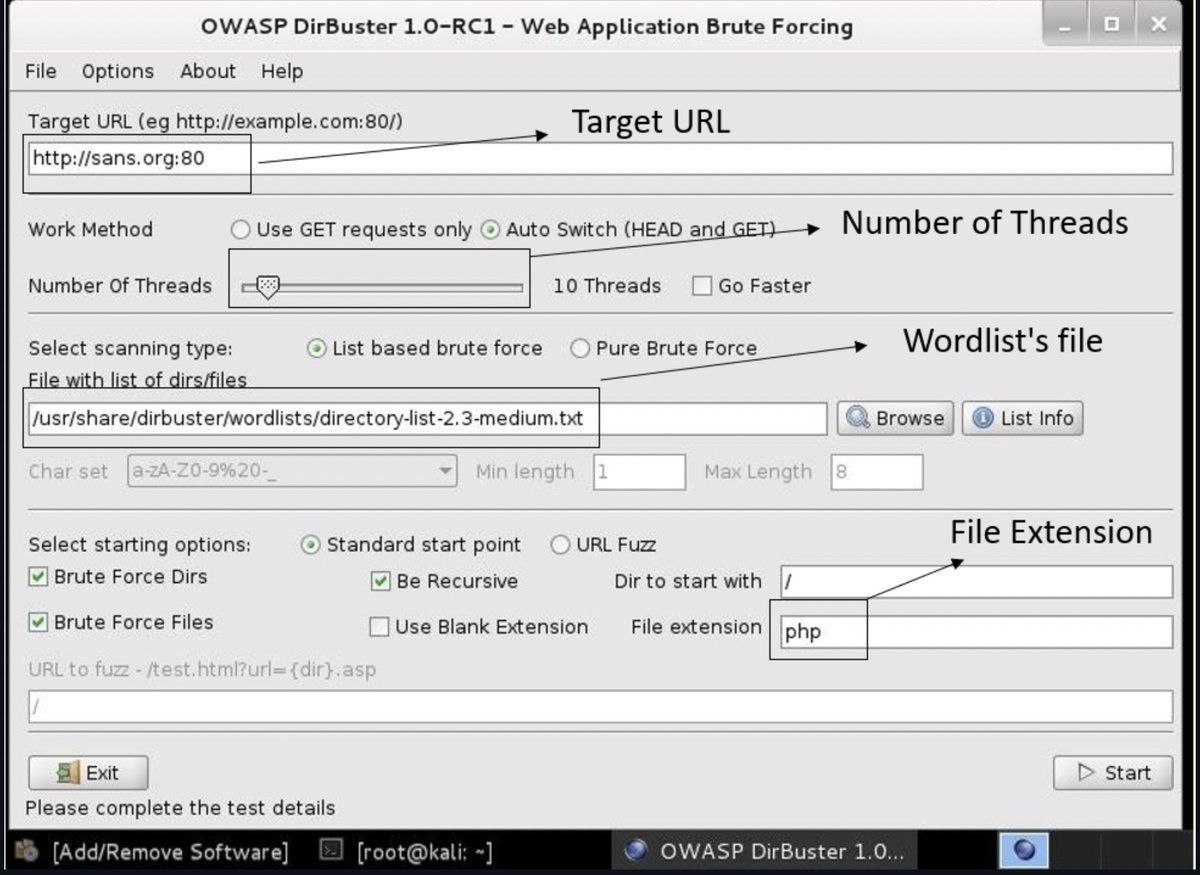Click the Browse button
1200x875 pixels.
coord(896,418)
